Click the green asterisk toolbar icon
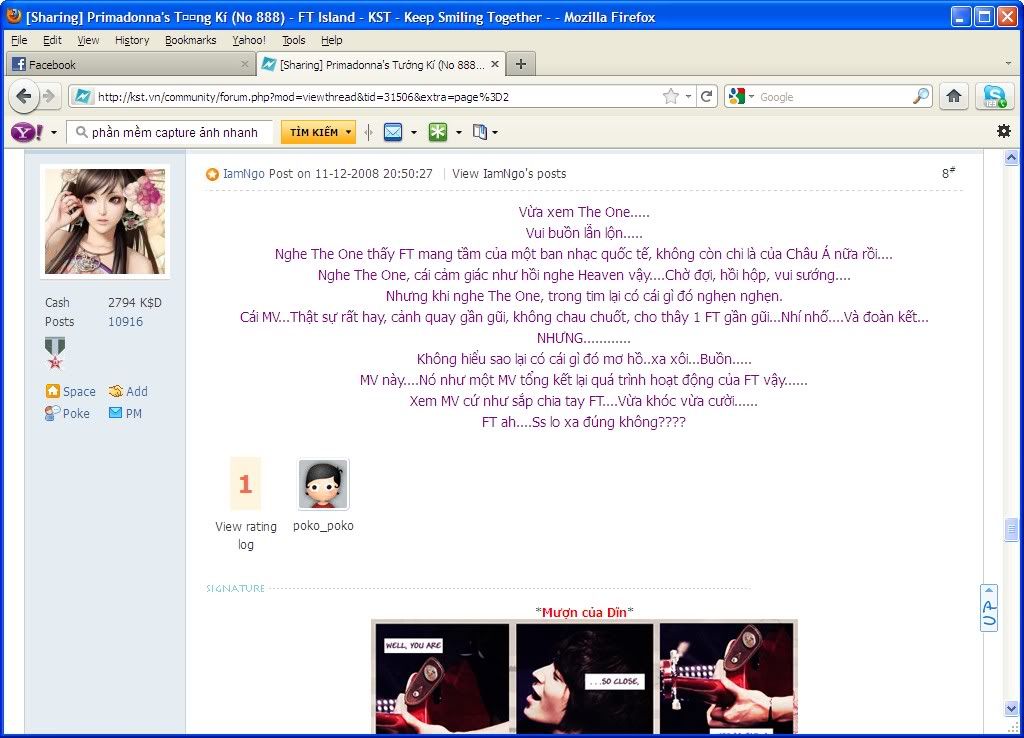1024x738 pixels. pos(438,133)
